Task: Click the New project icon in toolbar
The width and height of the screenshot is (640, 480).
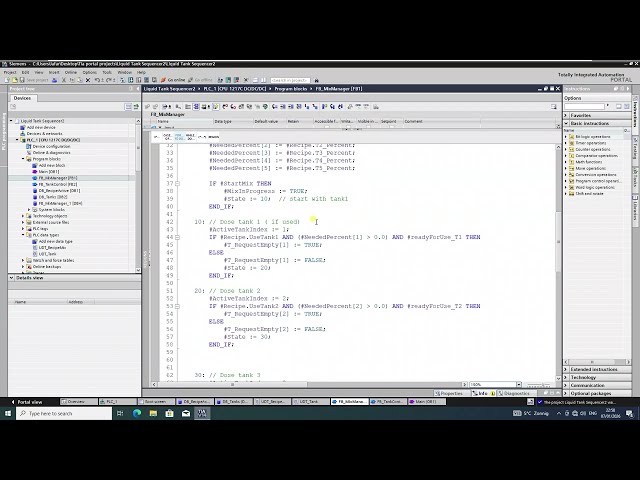Action: [x=7, y=80]
